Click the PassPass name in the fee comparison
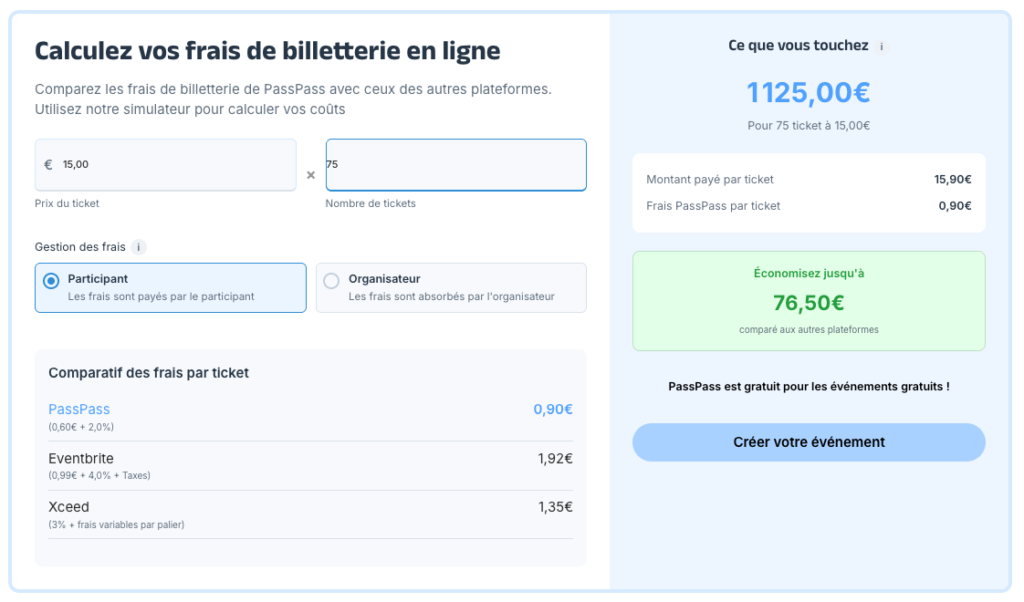The height and width of the screenshot is (602, 1024). (79, 409)
